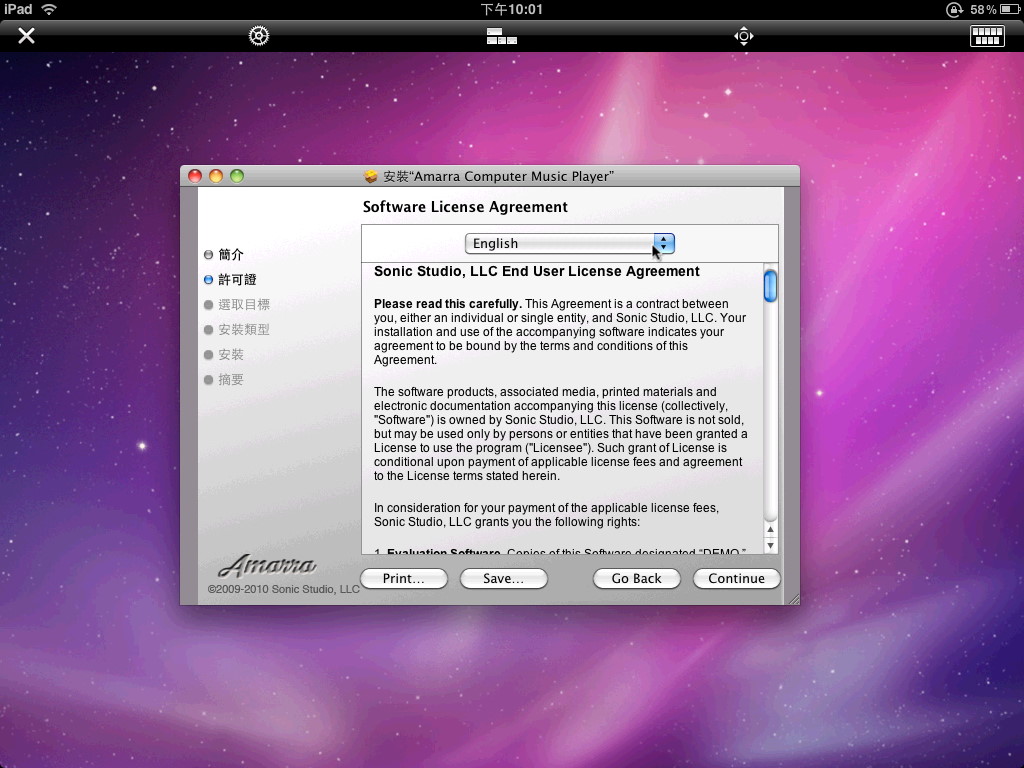Close the remote session with the X icon

[x=26, y=35]
